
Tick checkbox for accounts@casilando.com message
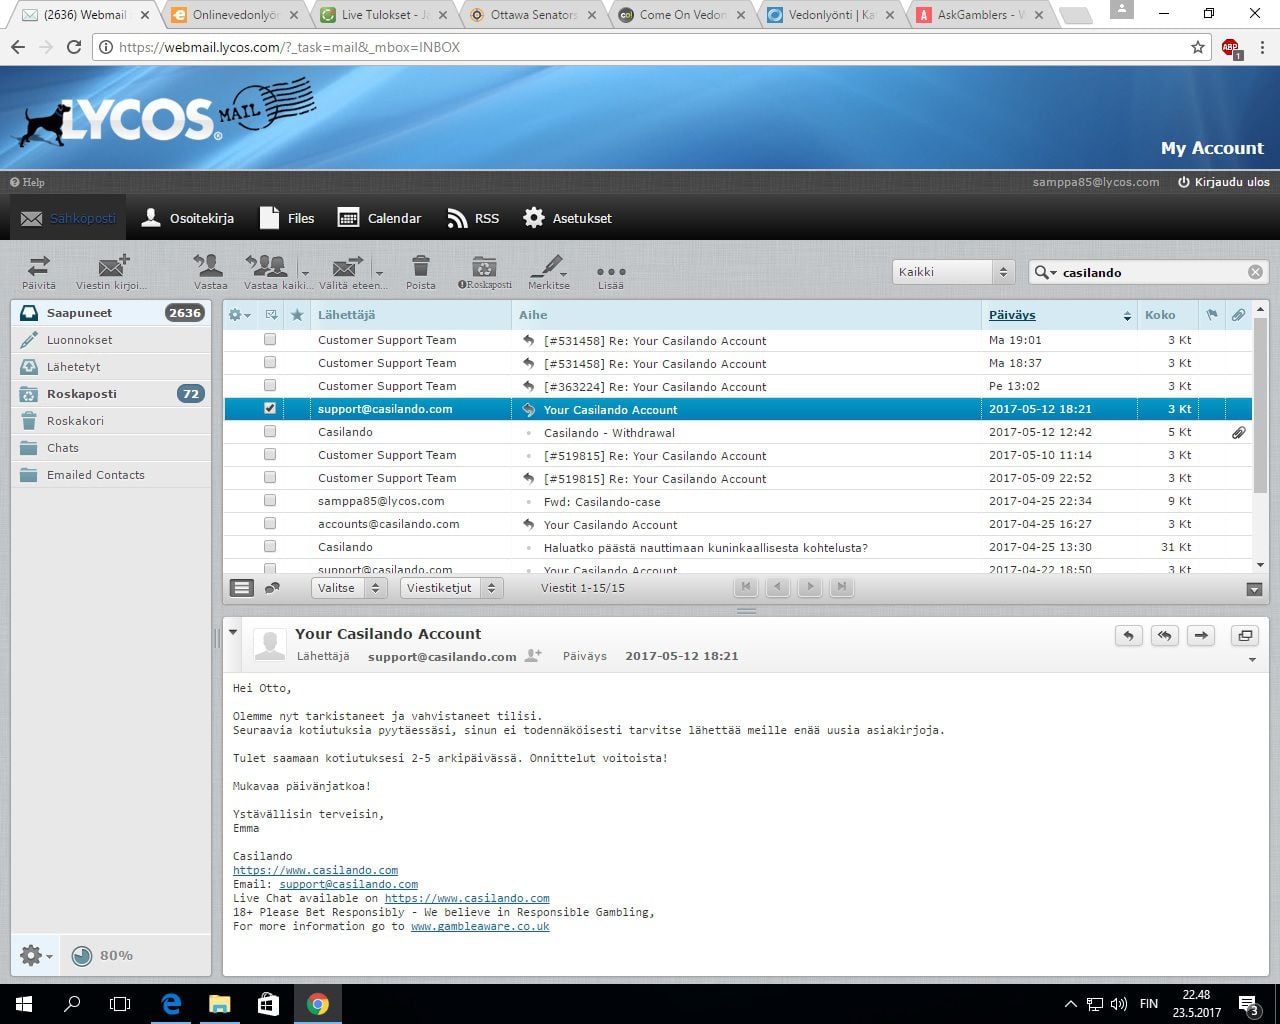270,524
